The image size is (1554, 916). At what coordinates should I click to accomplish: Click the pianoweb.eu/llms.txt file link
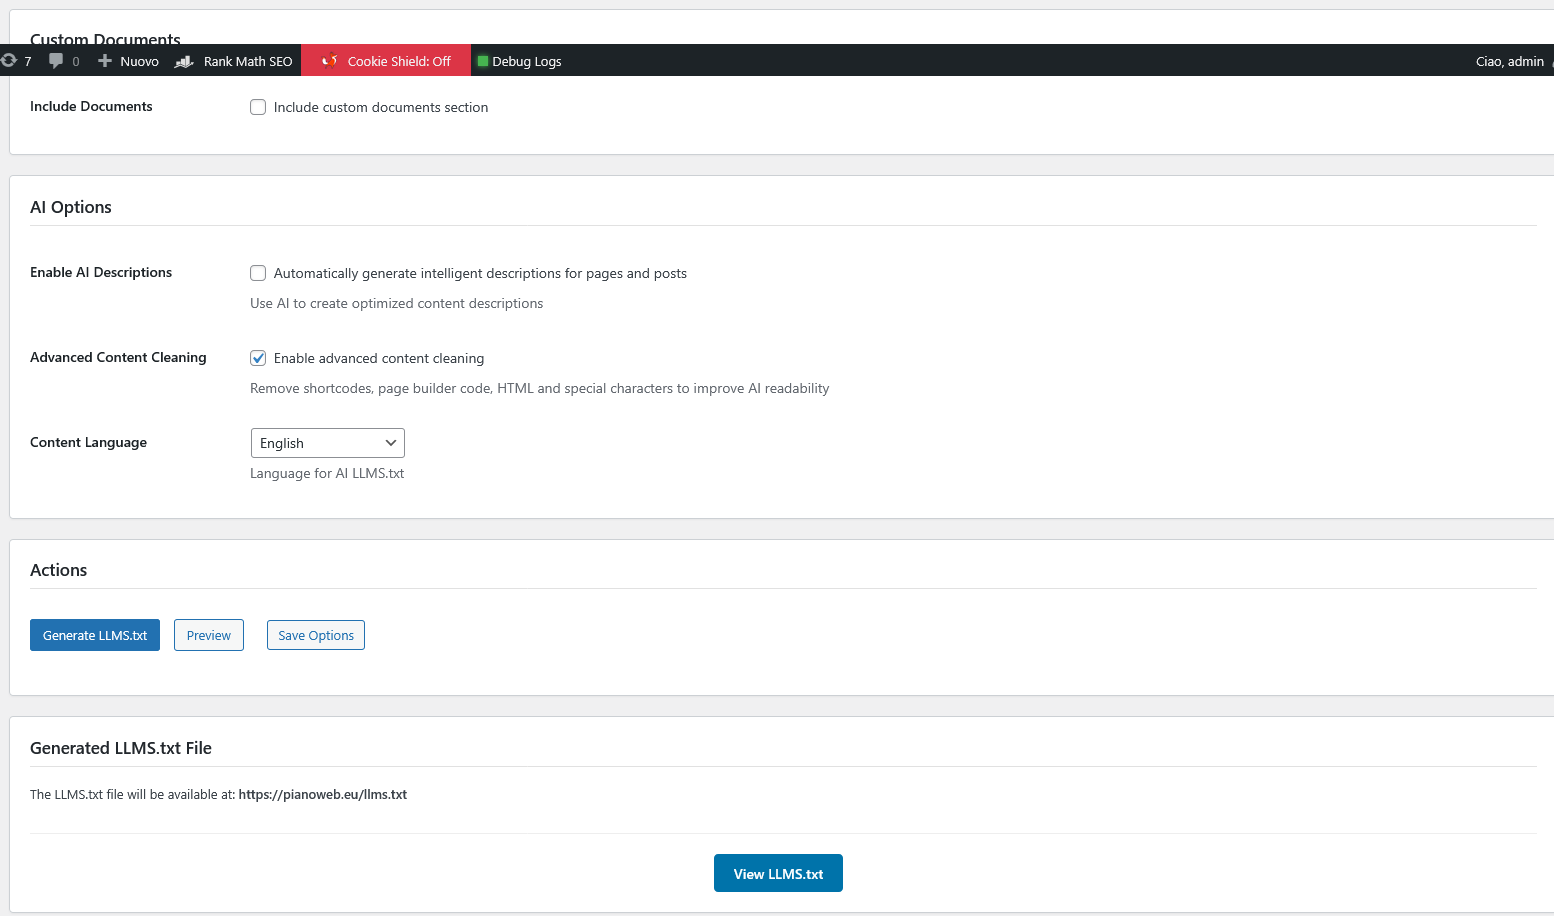click(322, 794)
